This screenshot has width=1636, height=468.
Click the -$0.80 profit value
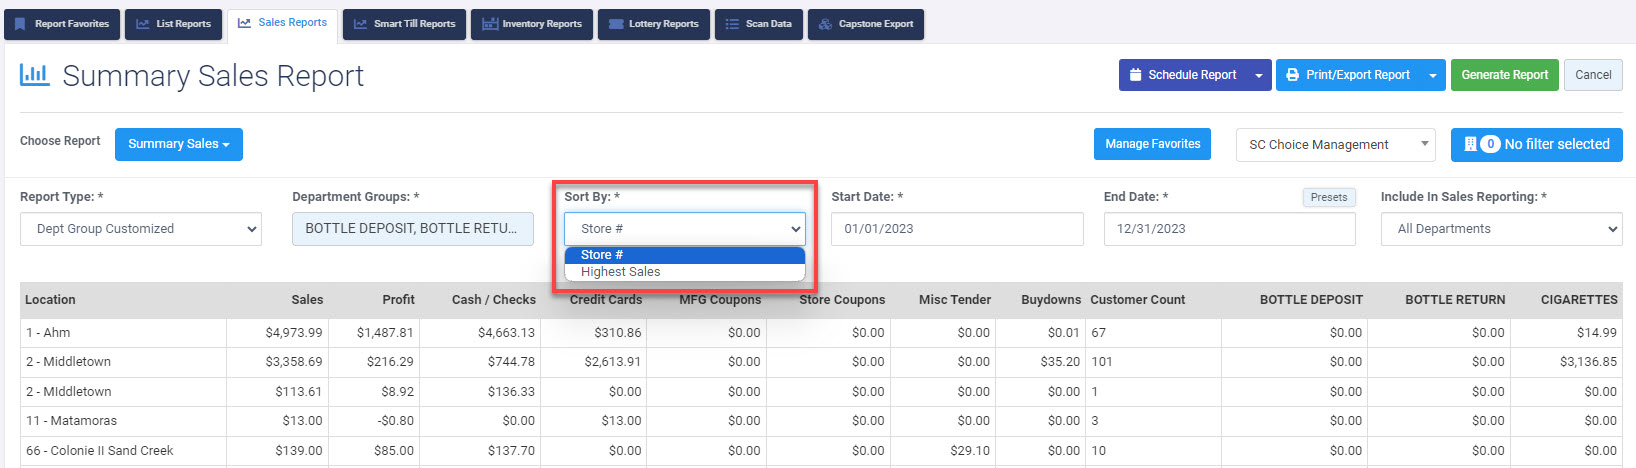[396, 421]
